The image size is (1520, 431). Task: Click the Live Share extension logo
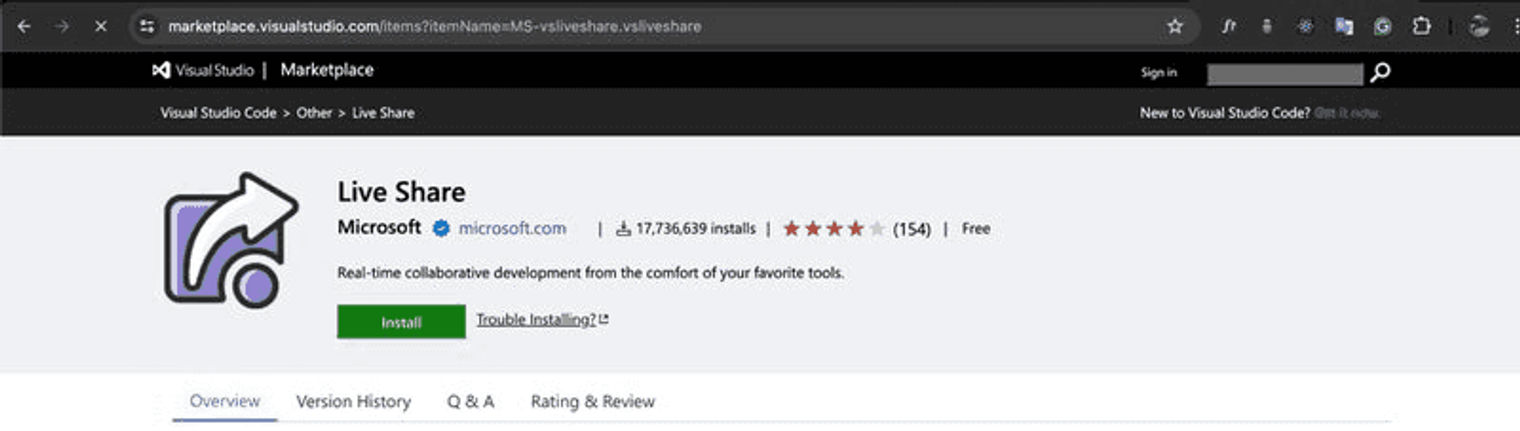pyautogui.click(x=232, y=240)
